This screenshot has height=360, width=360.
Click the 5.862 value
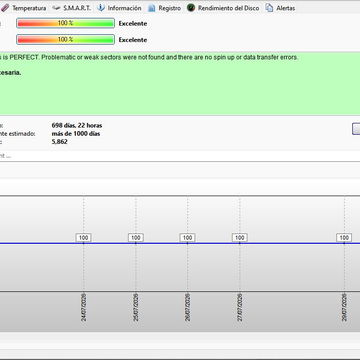click(60, 142)
